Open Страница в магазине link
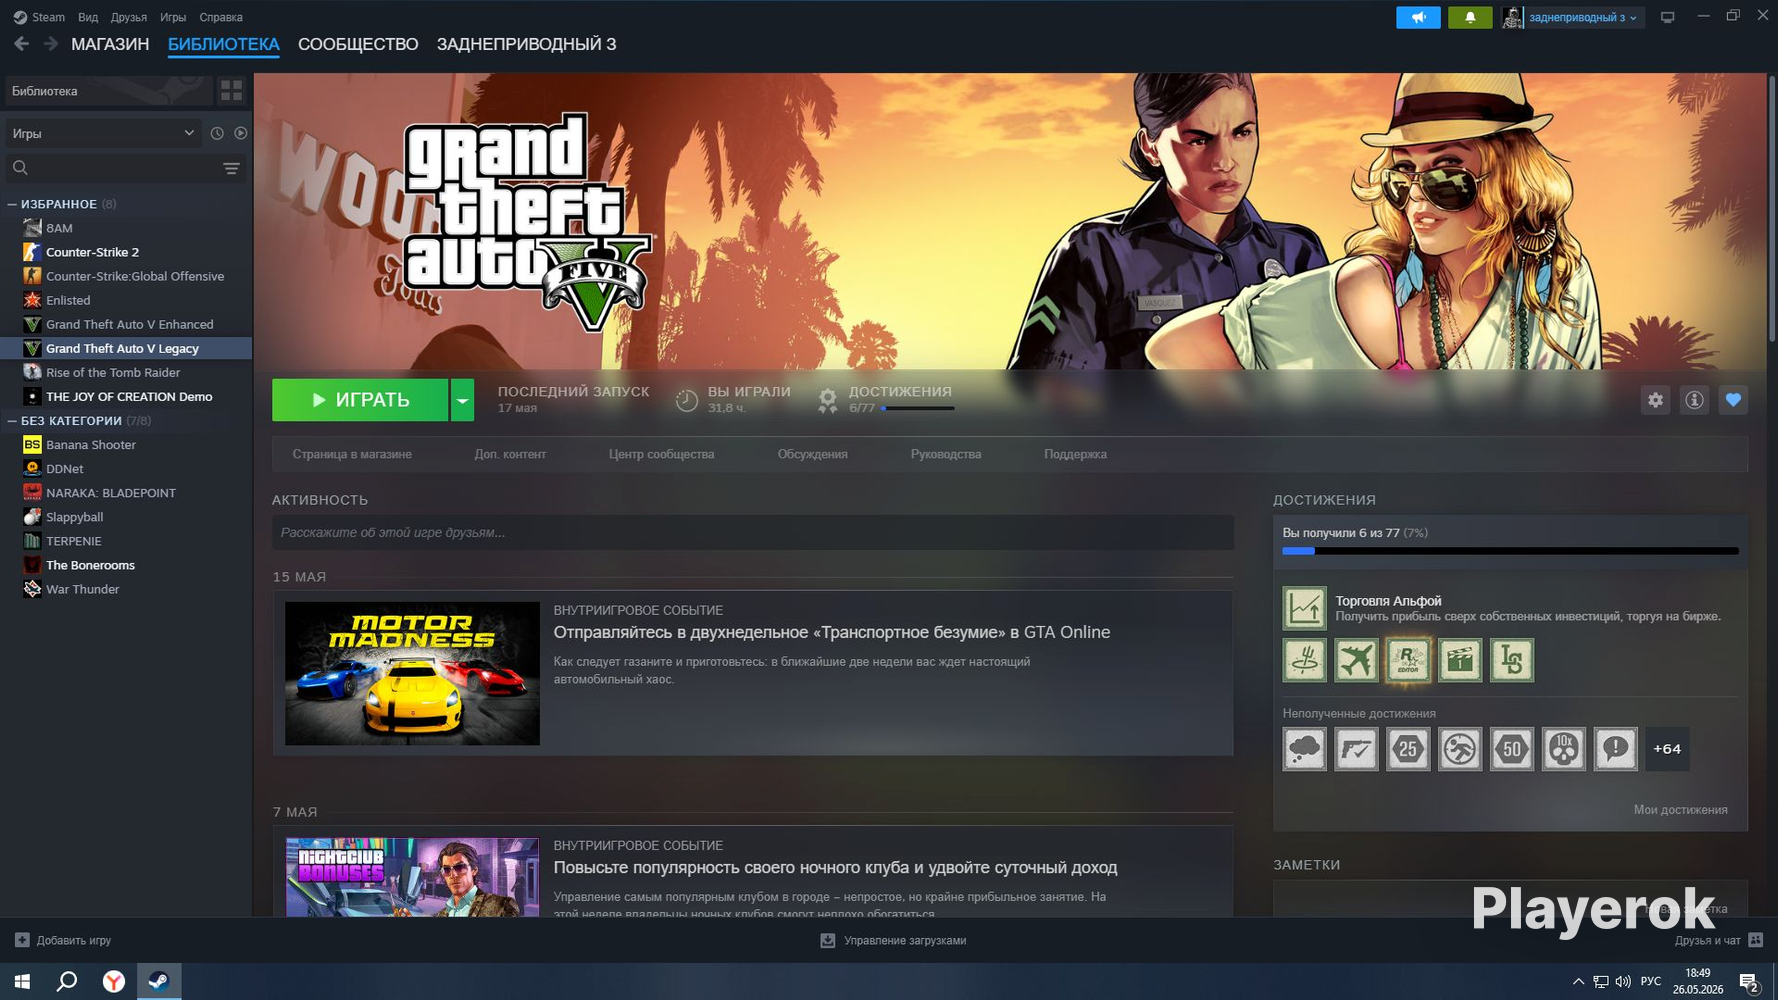The width and height of the screenshot is (1778, 1000). point(352,454)
